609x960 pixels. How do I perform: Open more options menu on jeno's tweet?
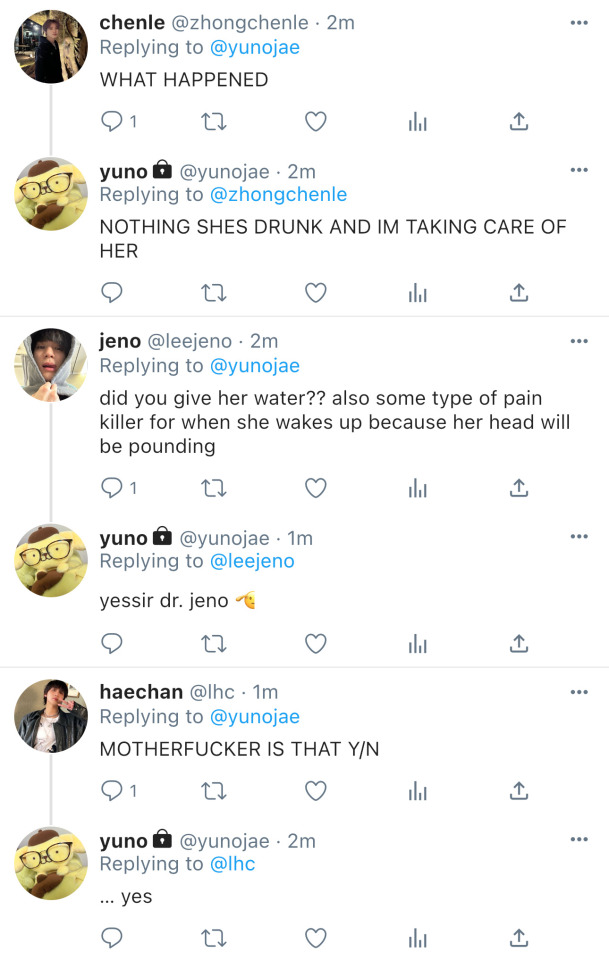(x=579, y=341)
